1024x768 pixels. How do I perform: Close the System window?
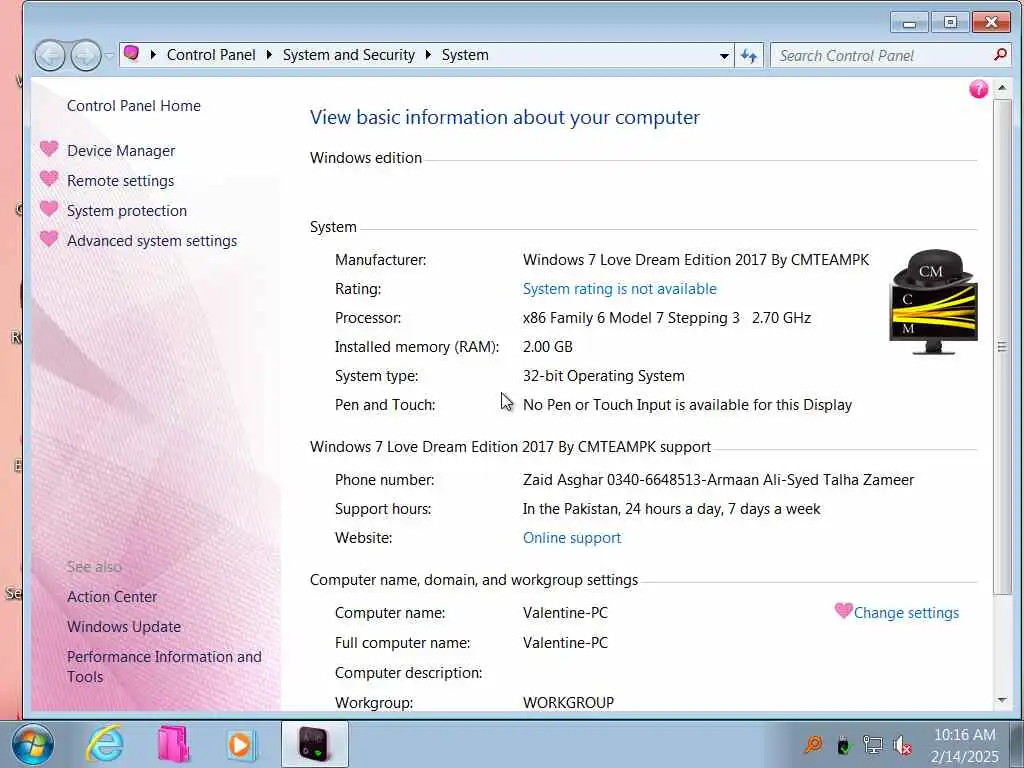991,23
